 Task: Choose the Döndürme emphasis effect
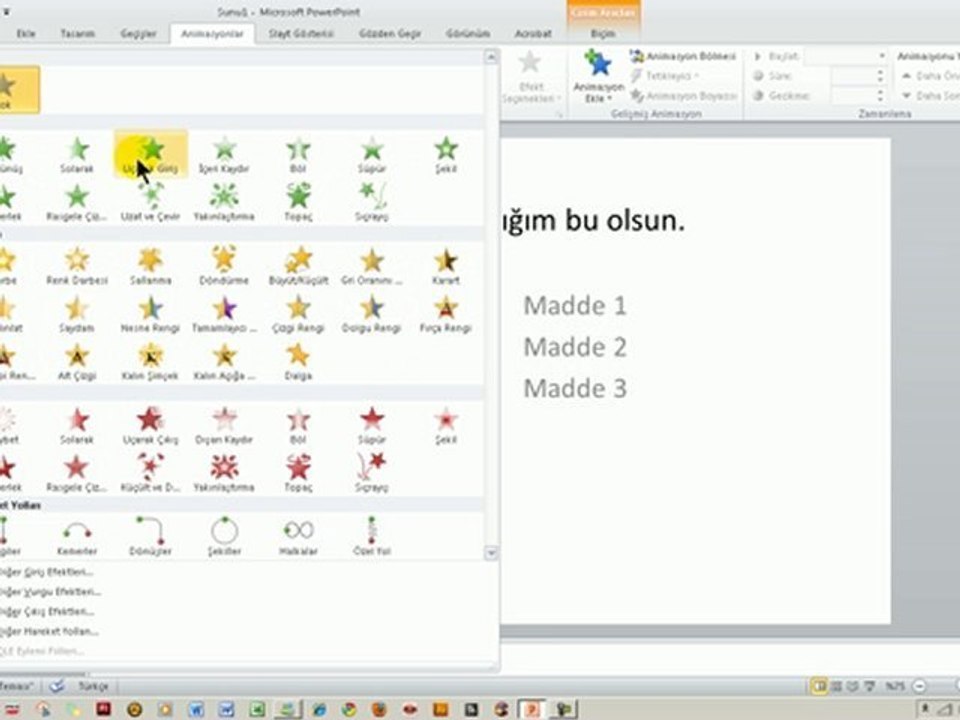pyautogui.click(x=224, y=266)
